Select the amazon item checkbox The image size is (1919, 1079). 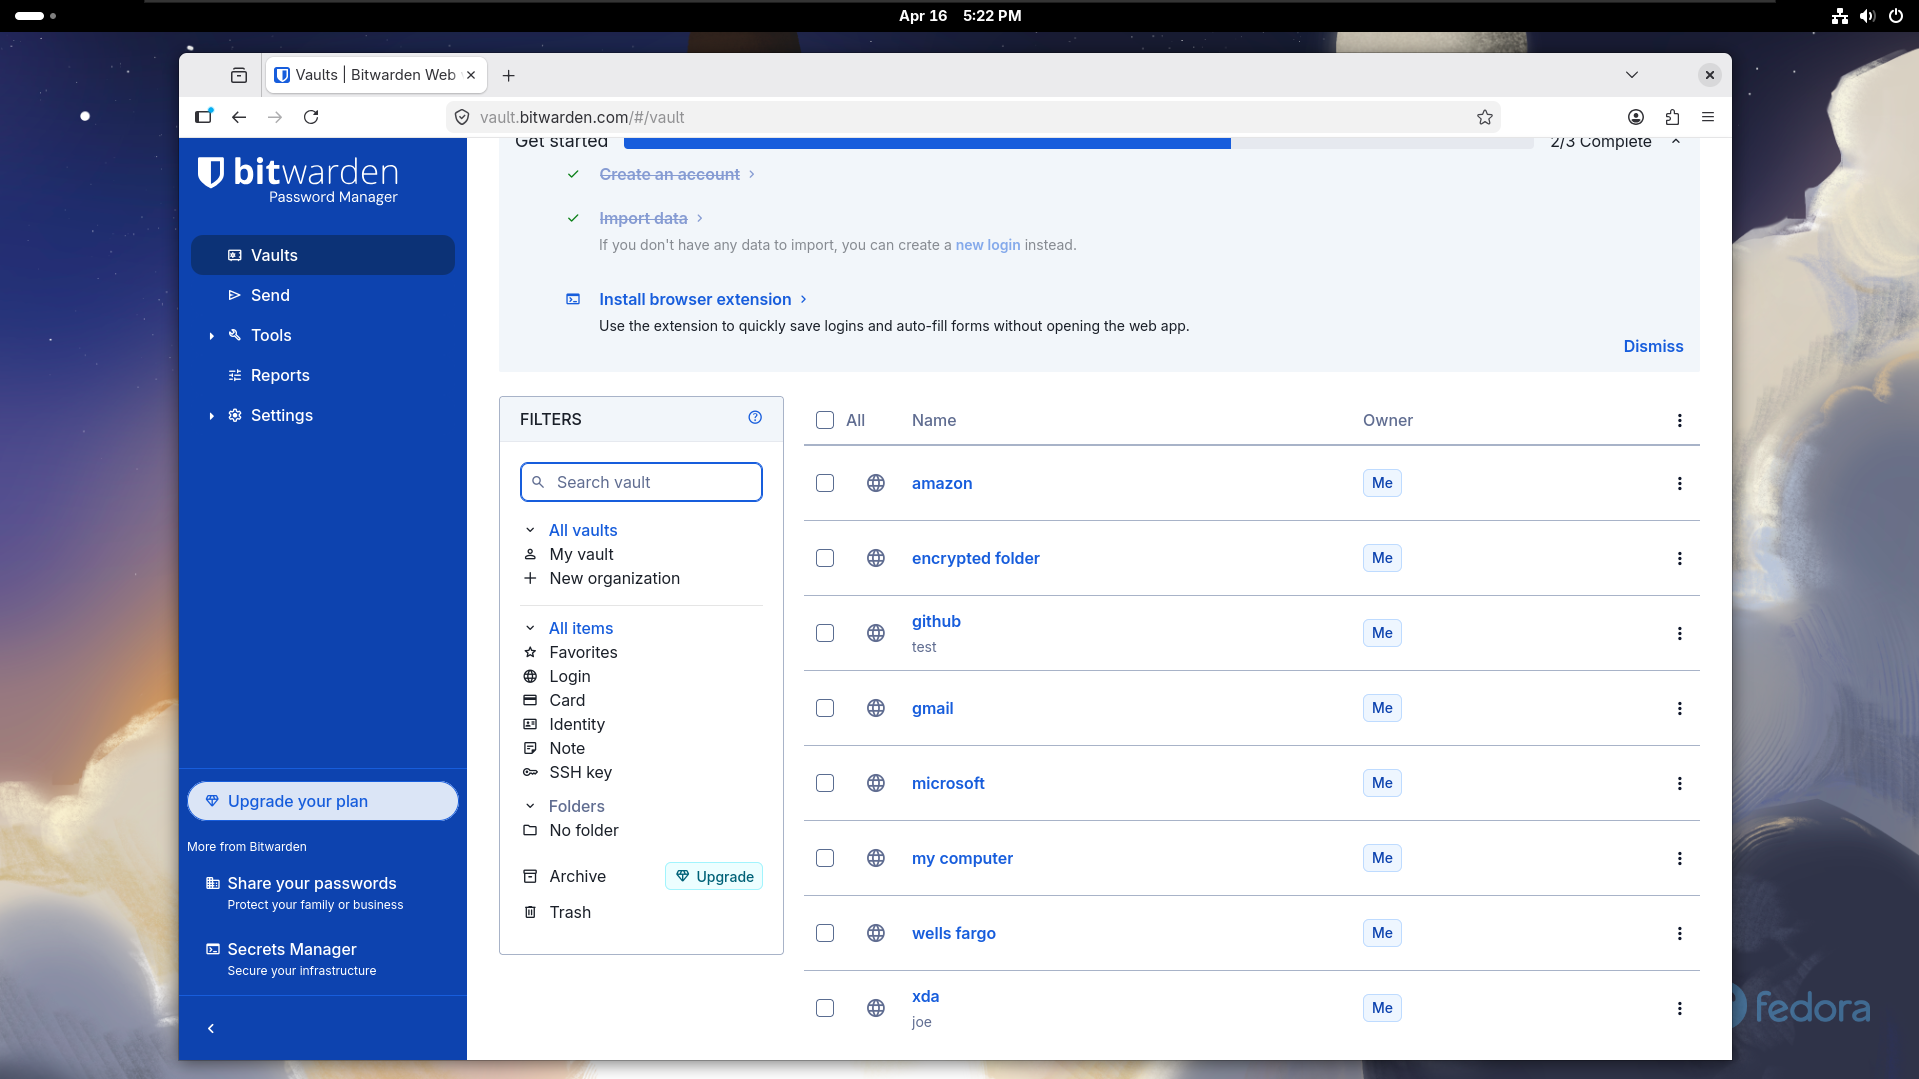tap(825, 483)
